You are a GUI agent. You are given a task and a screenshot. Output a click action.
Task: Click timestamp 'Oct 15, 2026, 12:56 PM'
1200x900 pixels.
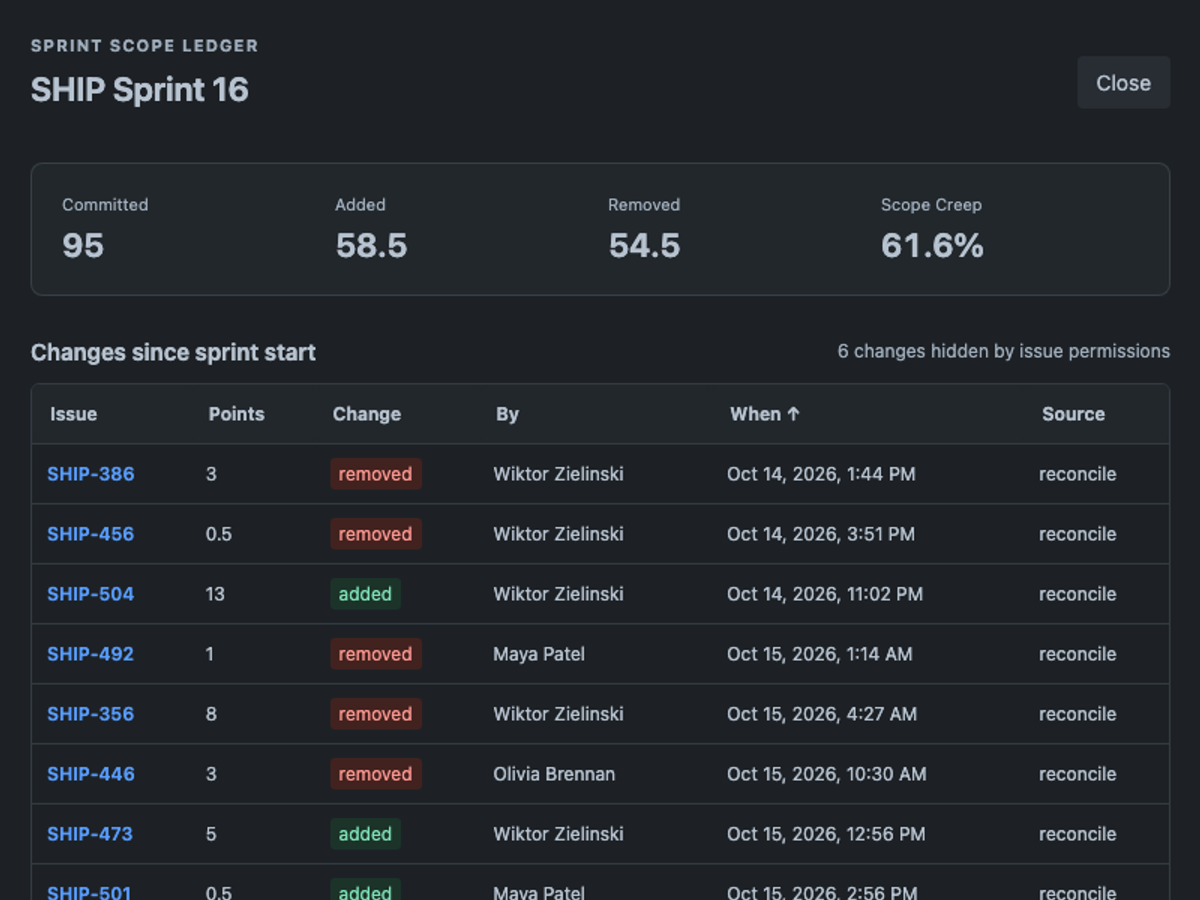point(826,834)
